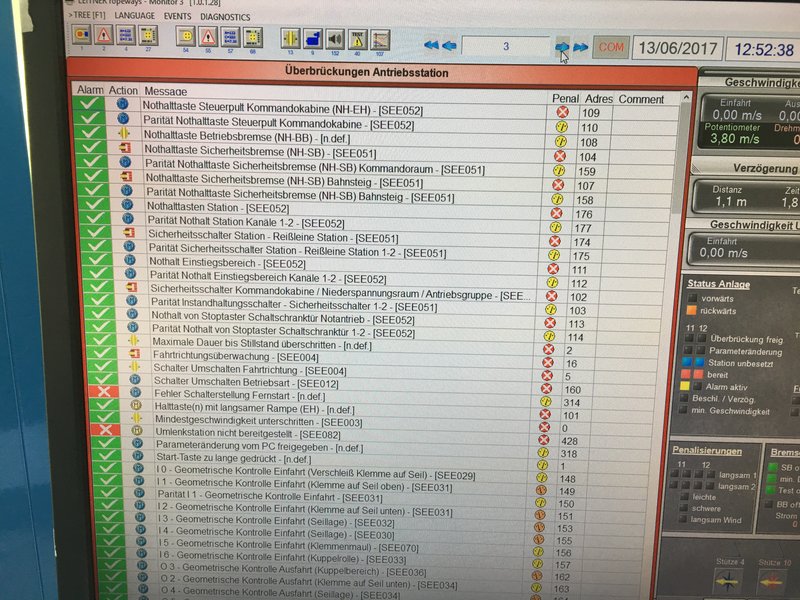800x600 pixels.
Task: Click the page number field showing 3
Action: click(x=506, y=46)
